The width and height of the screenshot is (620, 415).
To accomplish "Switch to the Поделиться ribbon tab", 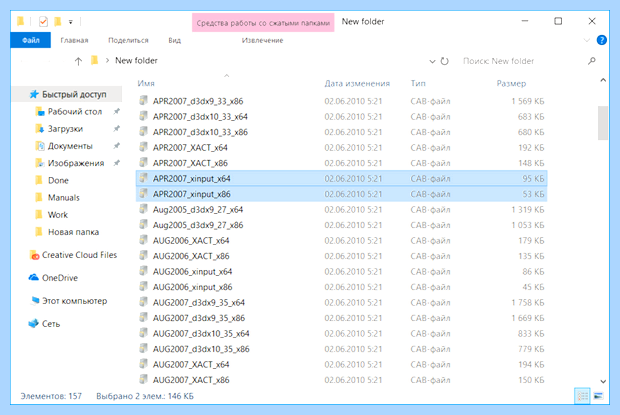I will 128,40.
